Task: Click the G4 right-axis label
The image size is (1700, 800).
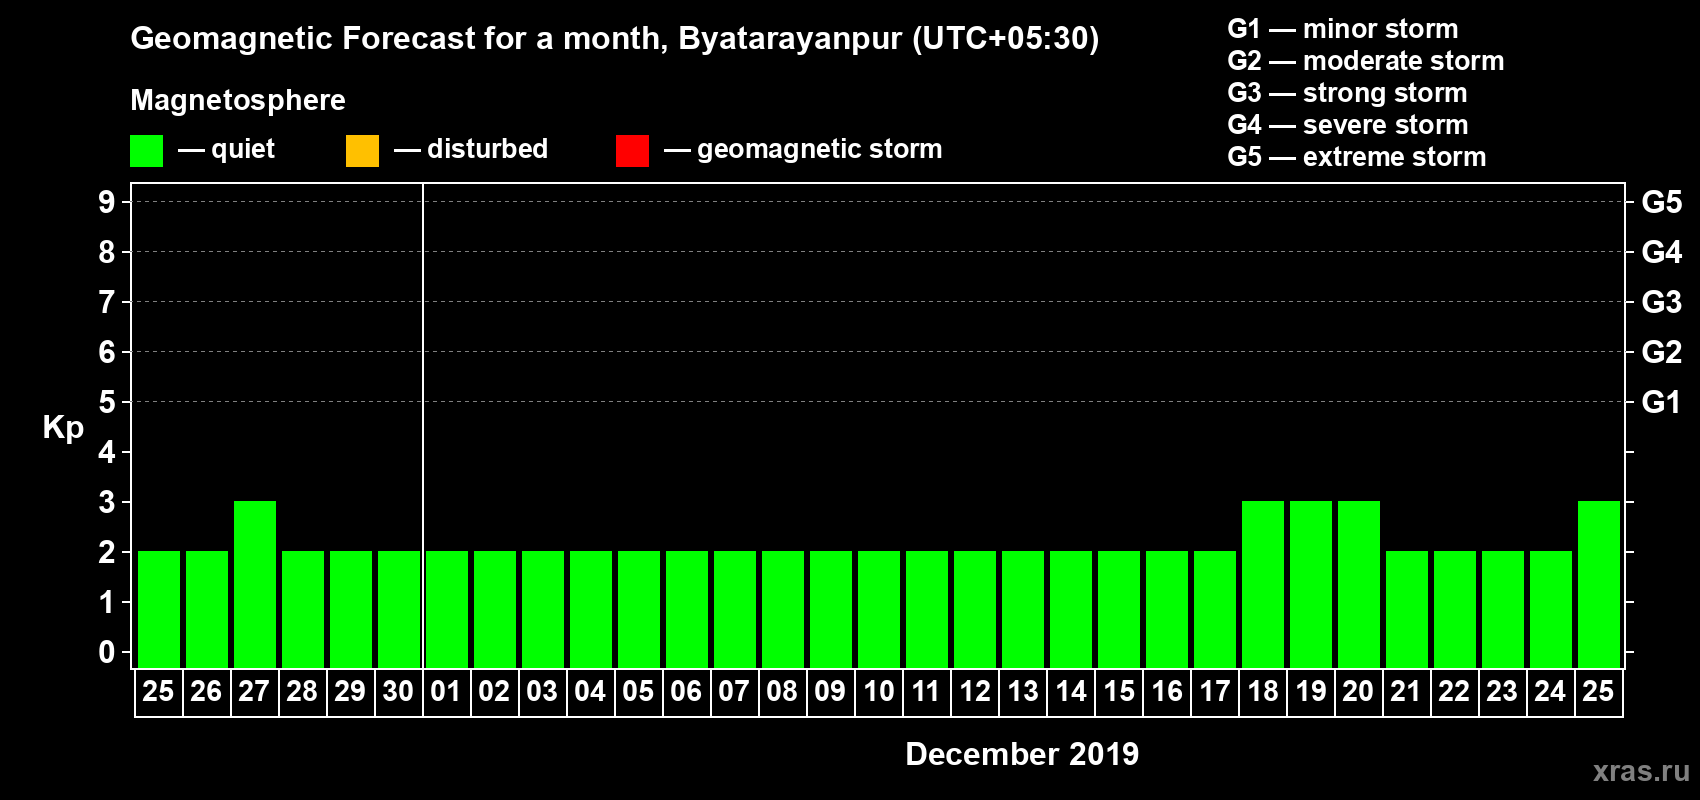Action: pos(1661,252)
